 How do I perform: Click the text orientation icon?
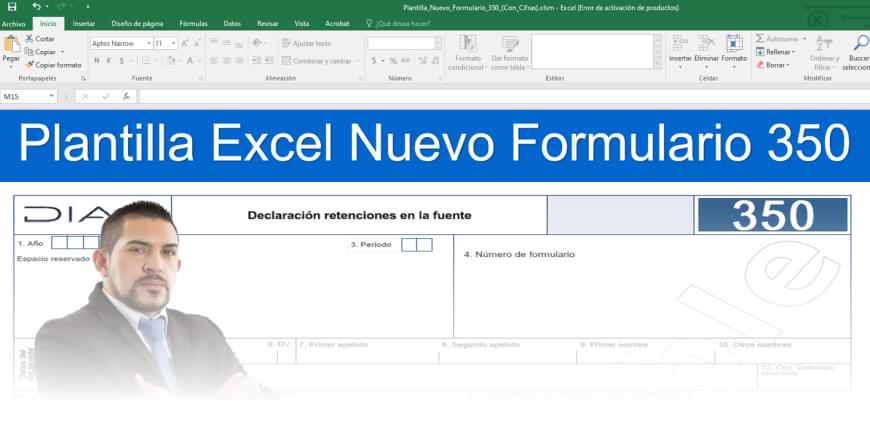click(x=256, y=43)
